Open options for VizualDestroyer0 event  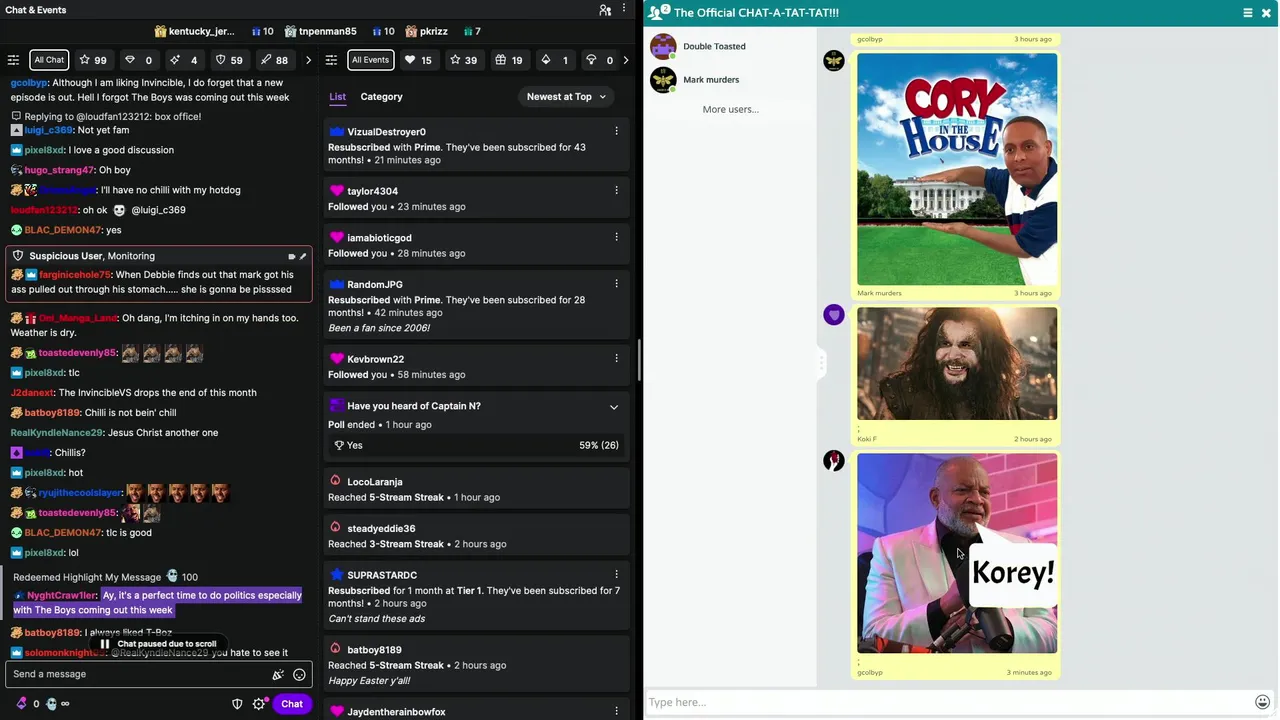616,131
